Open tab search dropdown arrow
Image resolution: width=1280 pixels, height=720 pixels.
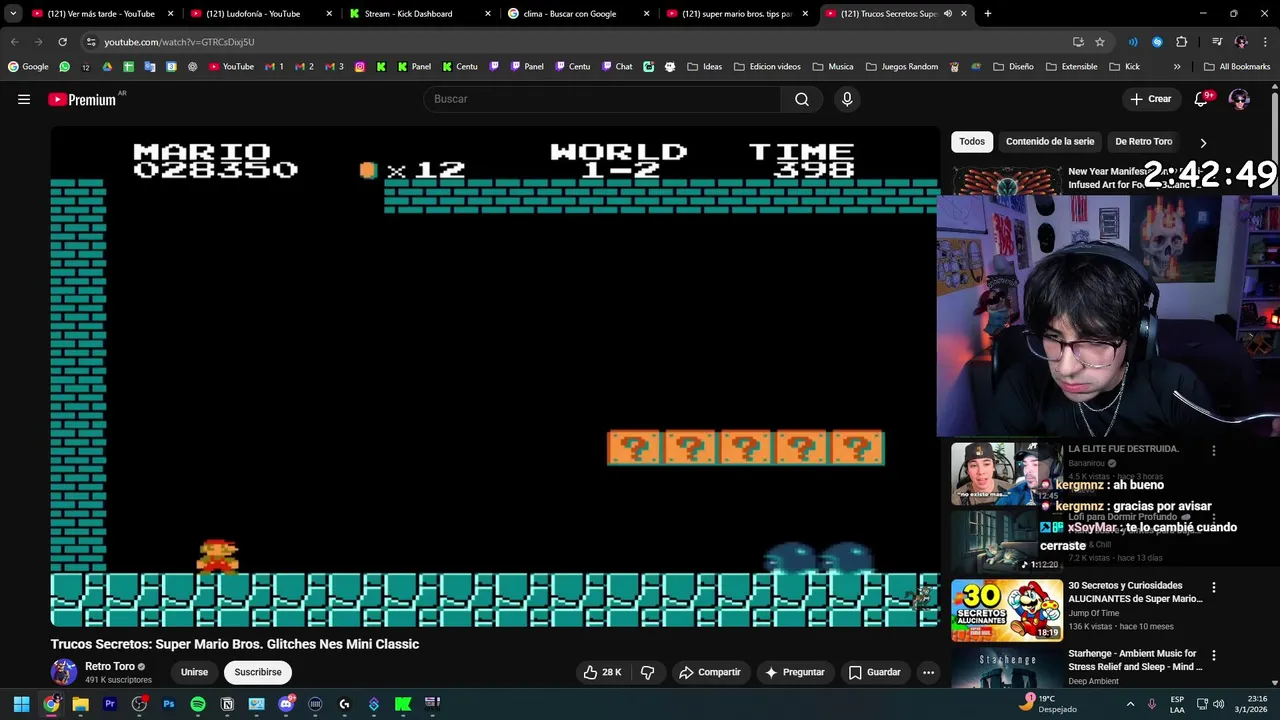point(12,14)
